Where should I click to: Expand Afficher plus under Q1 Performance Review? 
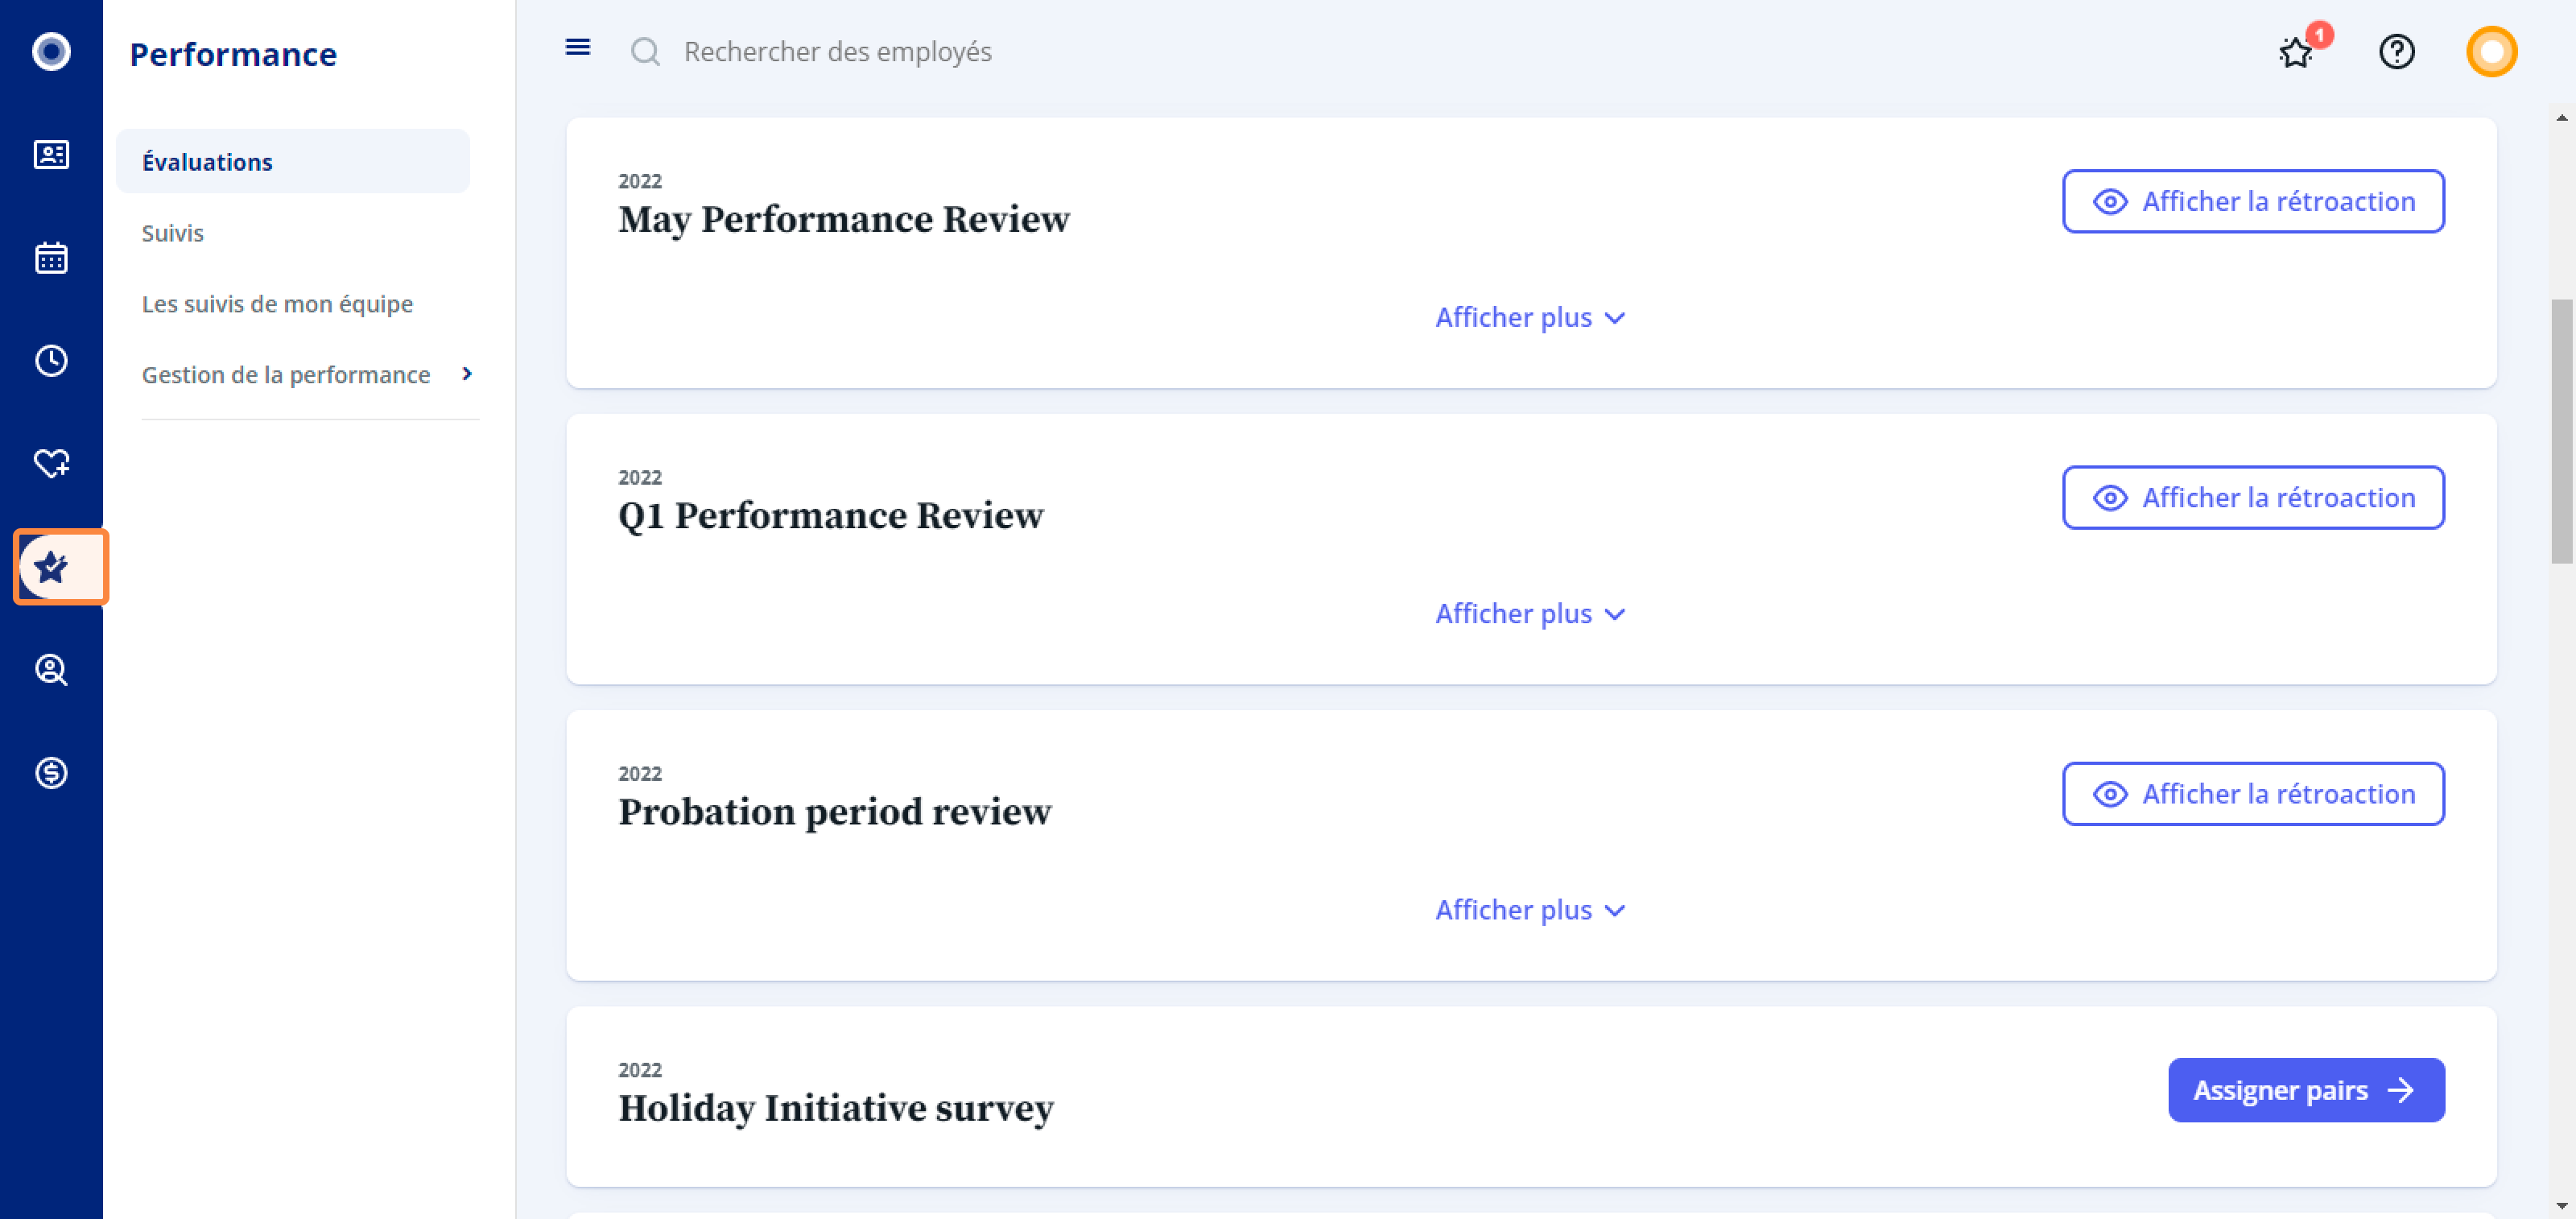(x=1530, y=613)
